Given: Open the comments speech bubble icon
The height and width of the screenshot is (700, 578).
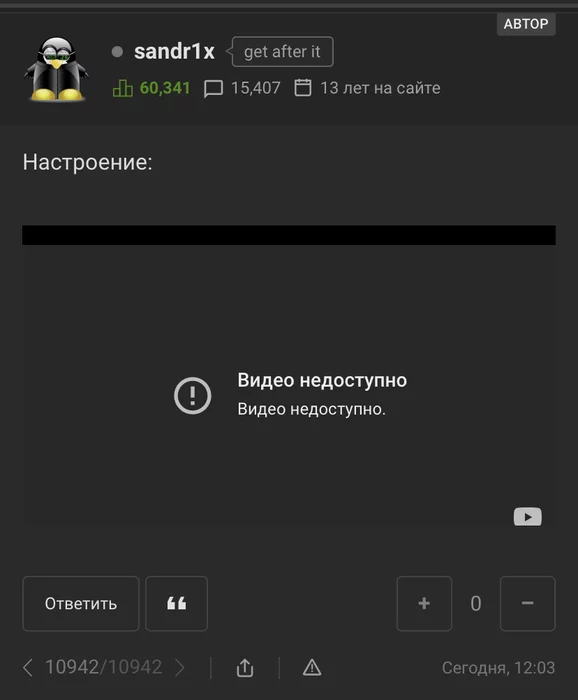Looking at the screenshot, I should click(x=213, y=88).
